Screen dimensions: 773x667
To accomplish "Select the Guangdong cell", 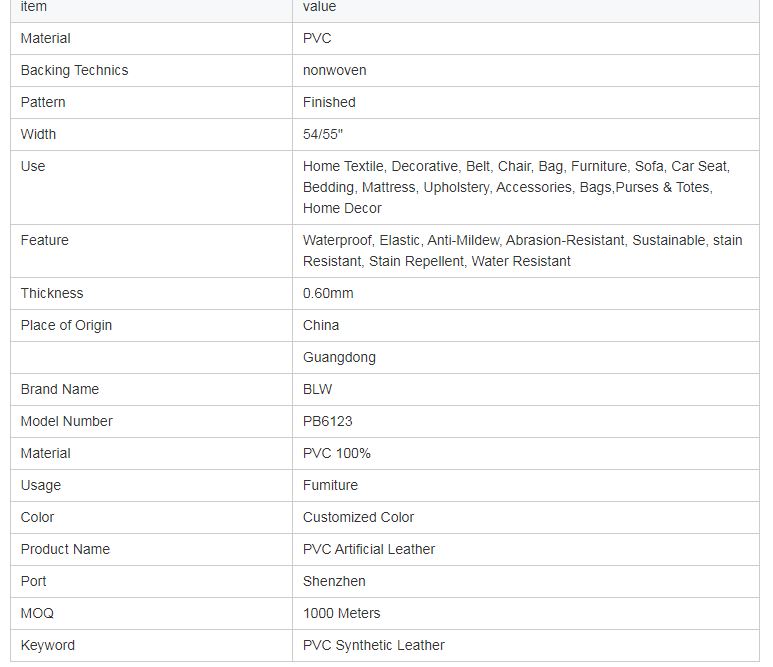I will pos(526,357).
